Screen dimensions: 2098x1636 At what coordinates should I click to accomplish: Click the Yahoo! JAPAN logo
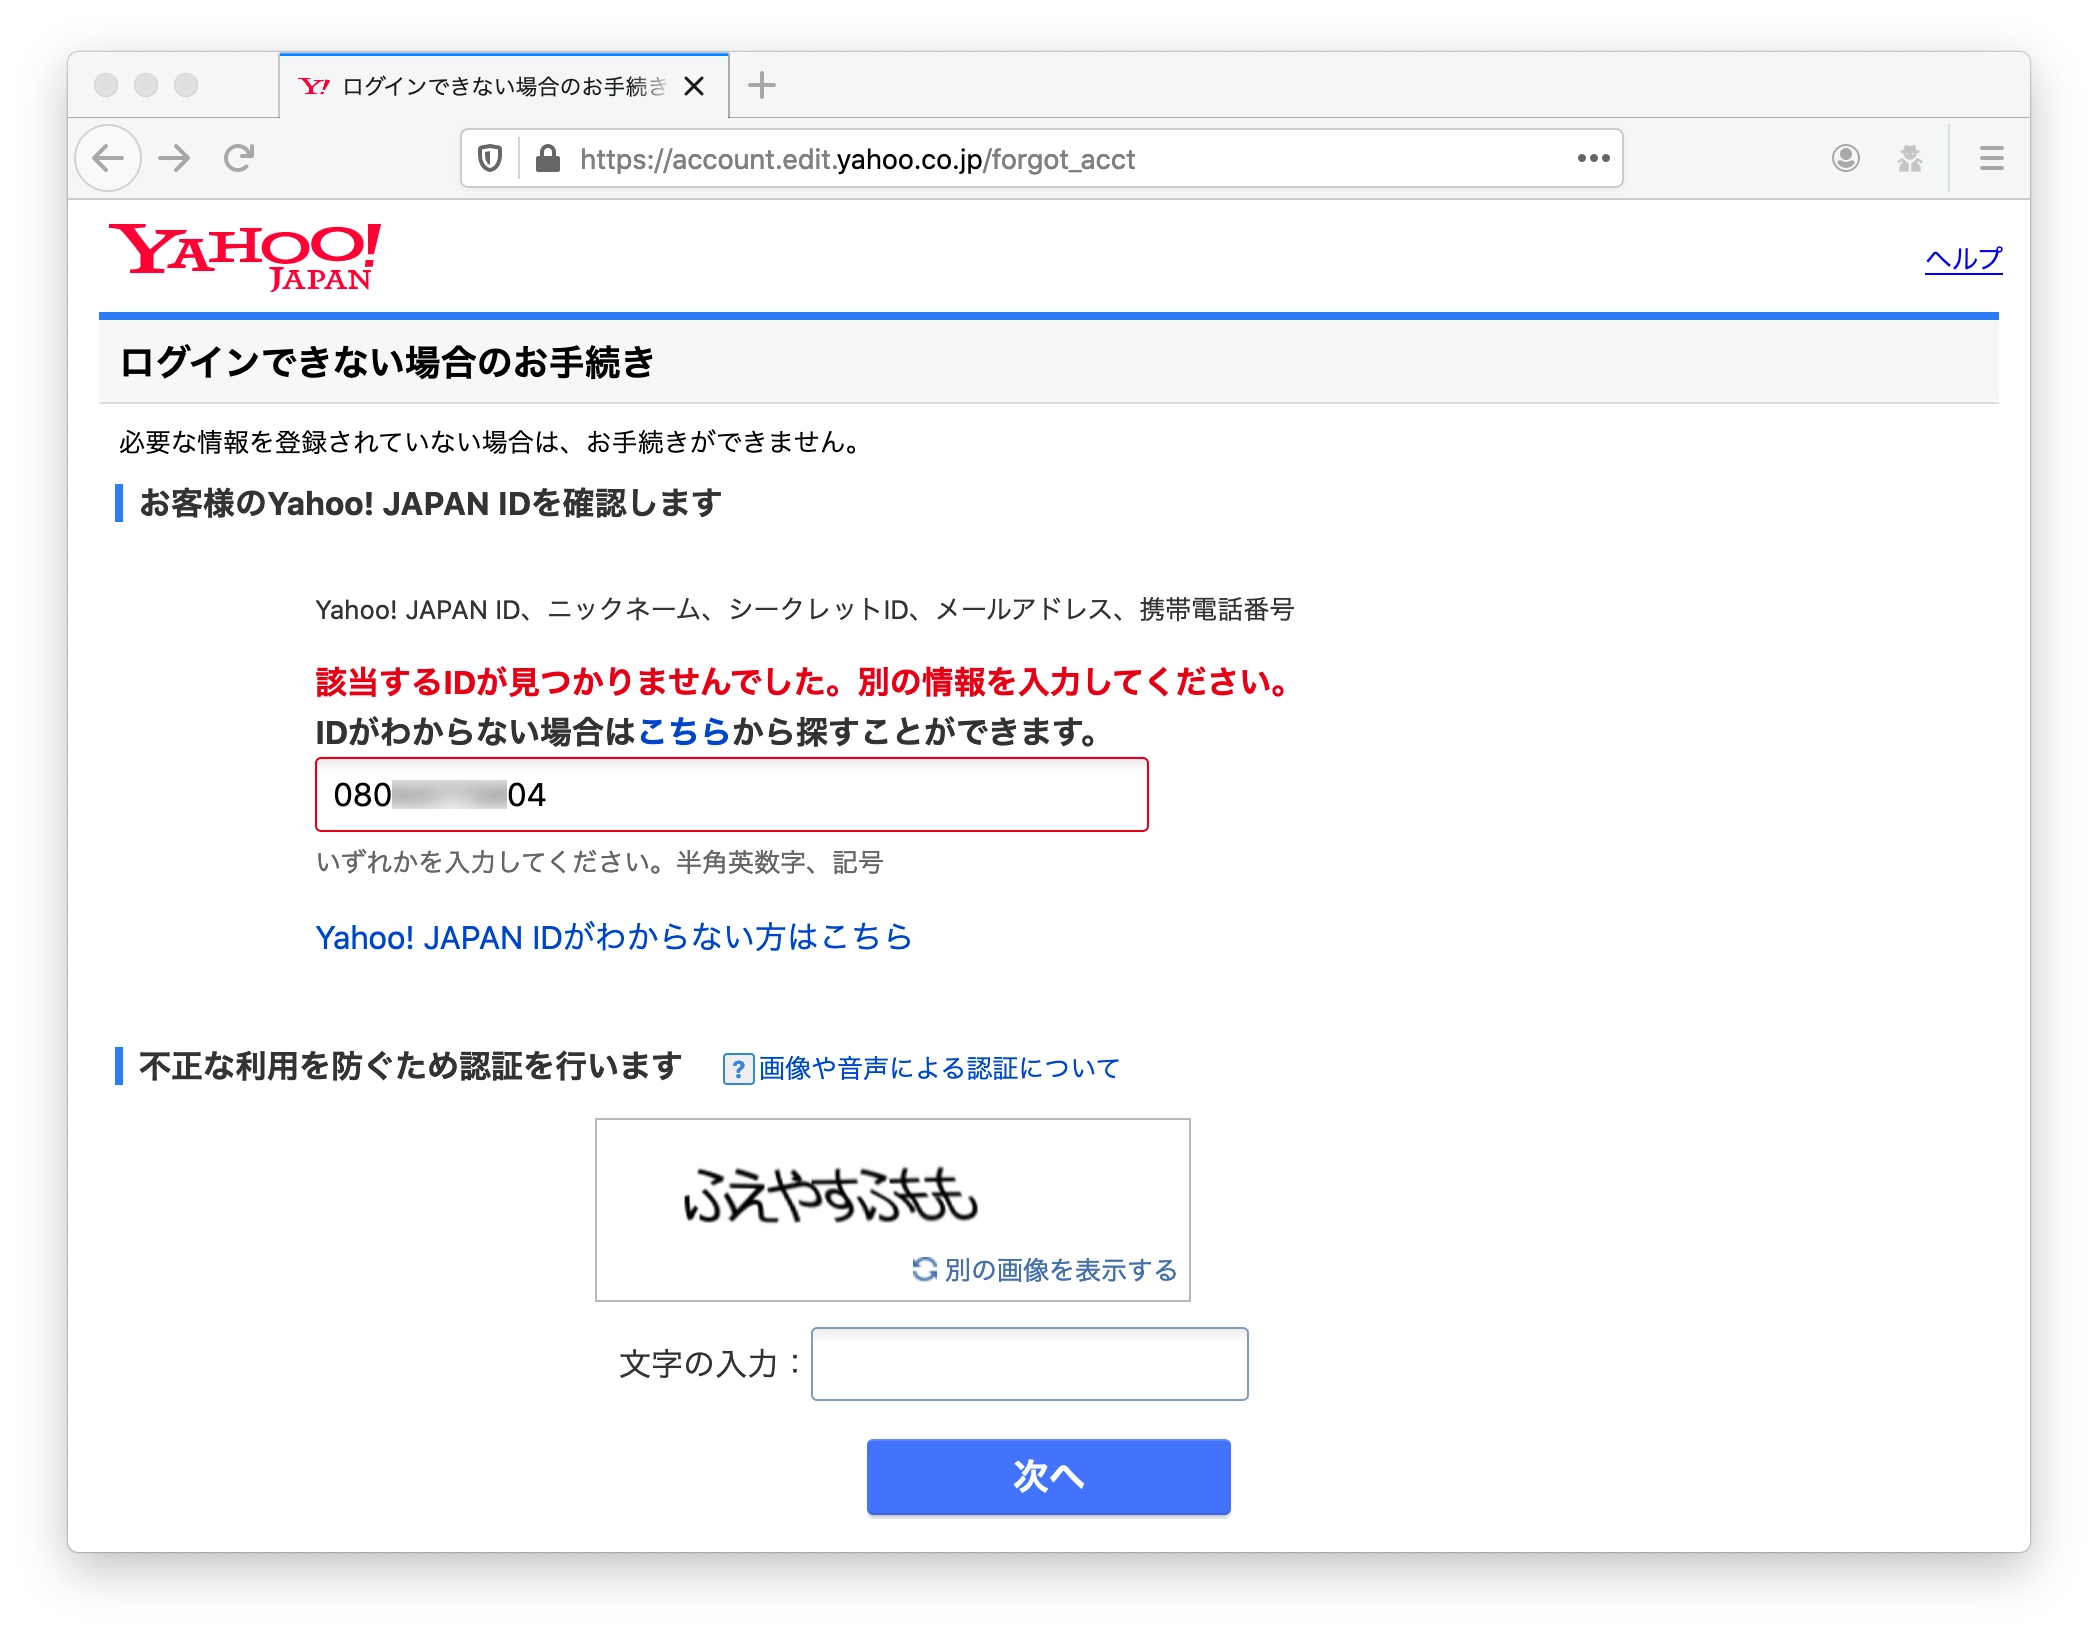pos(245,256)
